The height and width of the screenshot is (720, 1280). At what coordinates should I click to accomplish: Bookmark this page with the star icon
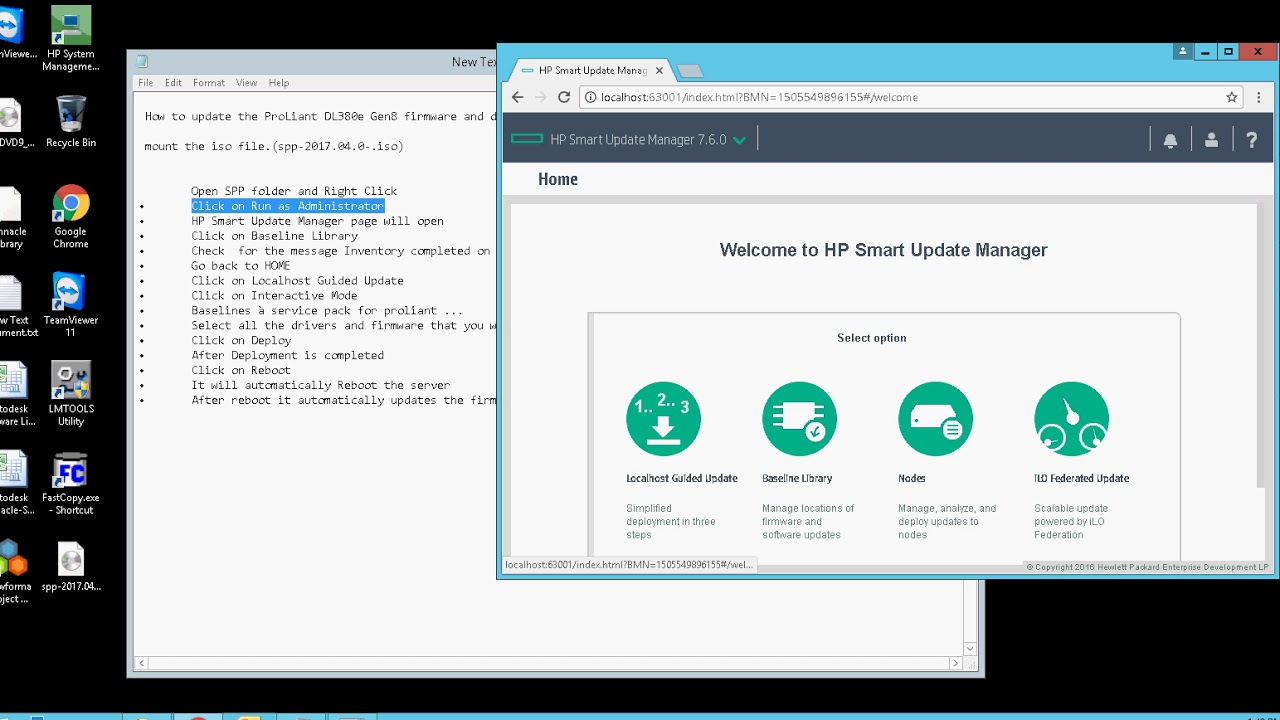click(x=1232, y=97)
